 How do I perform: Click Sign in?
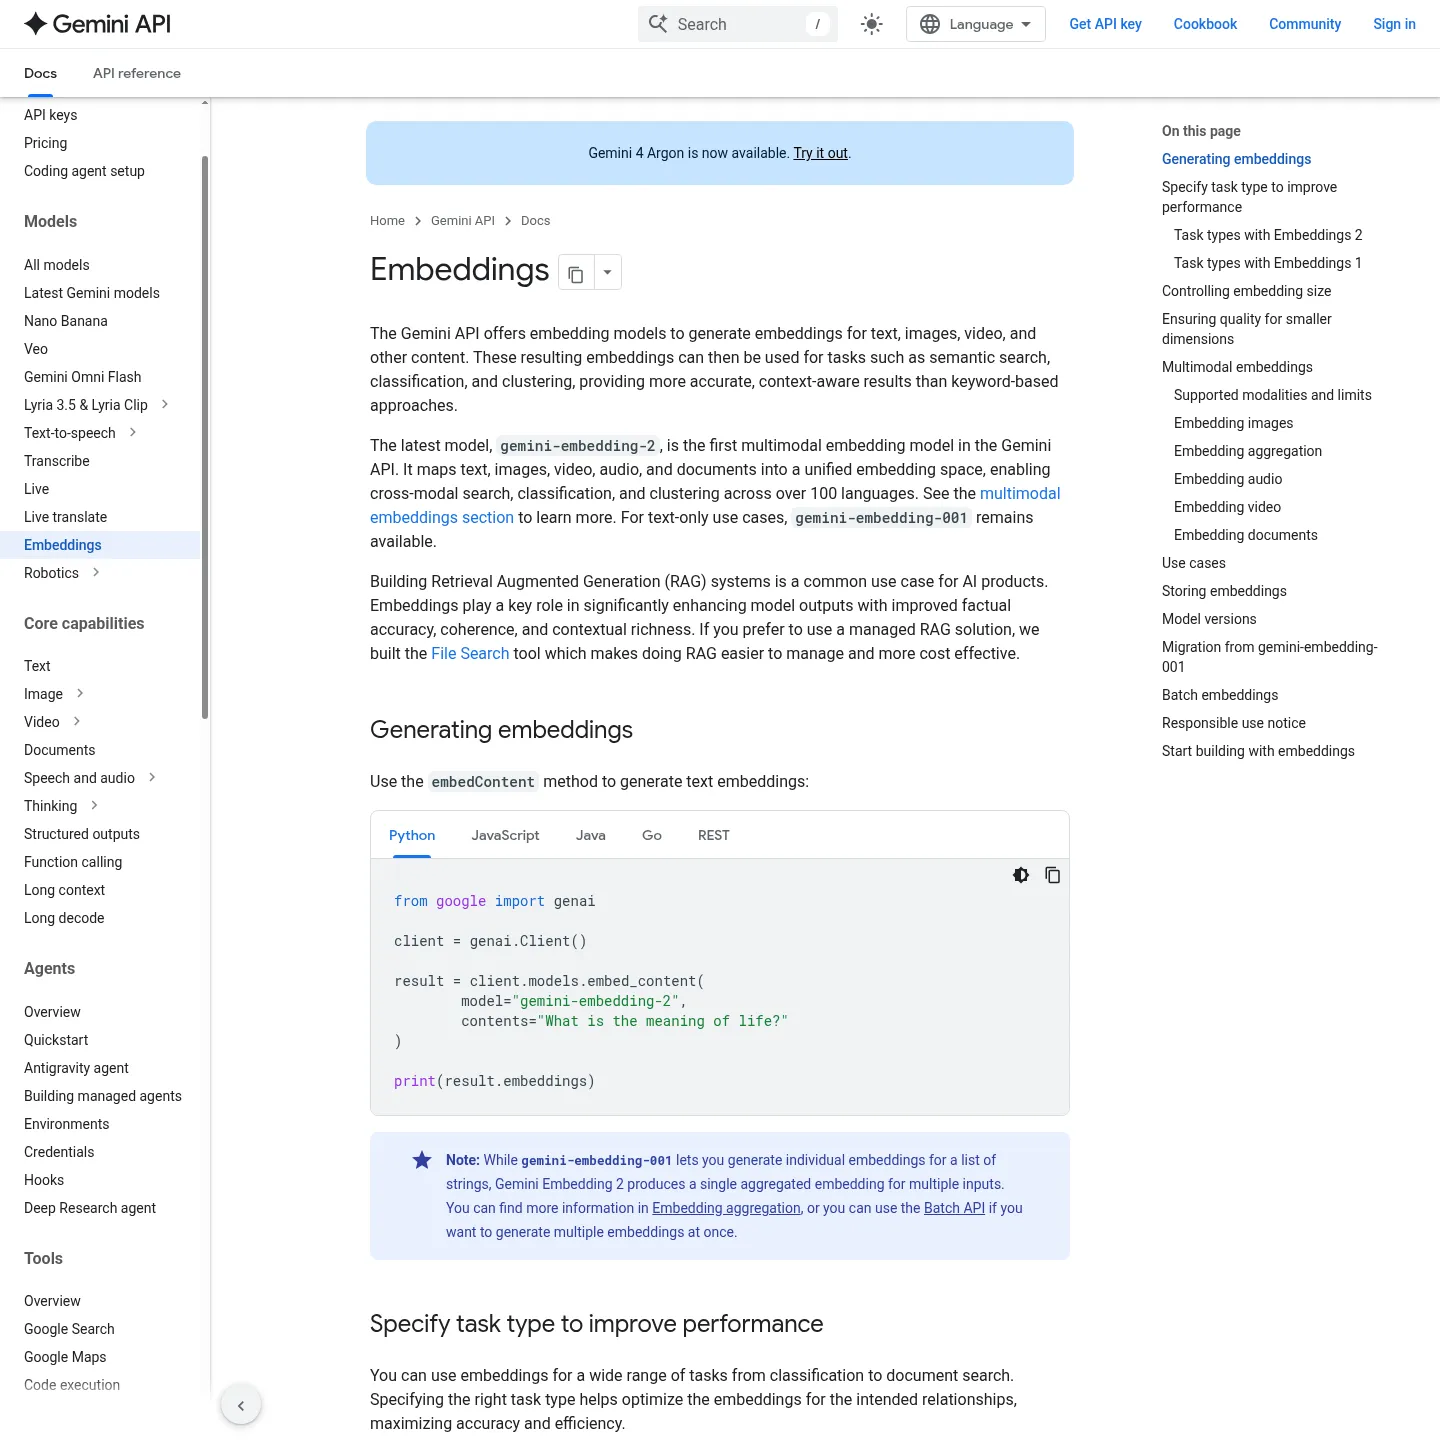1394,24
